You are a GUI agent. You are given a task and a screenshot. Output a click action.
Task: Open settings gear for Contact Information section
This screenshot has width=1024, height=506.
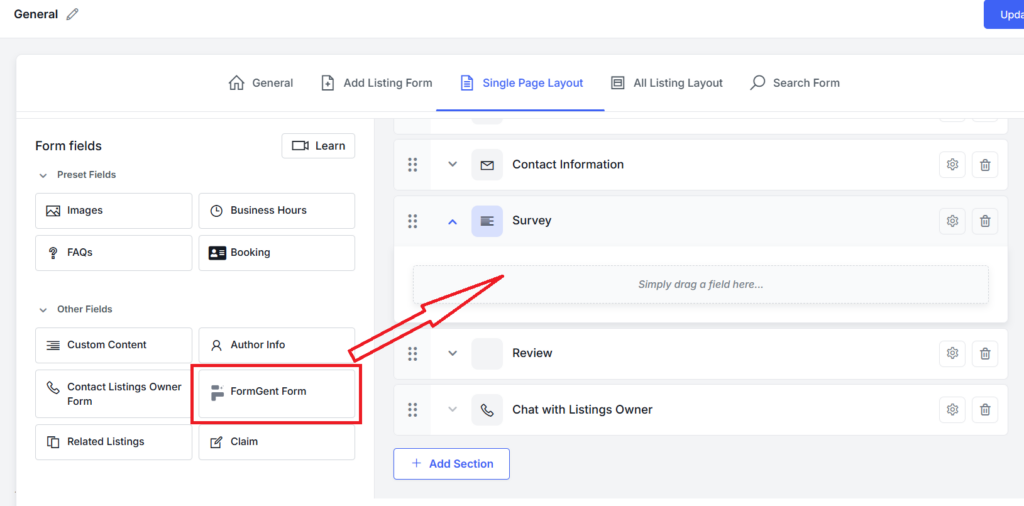tap(952, 165)
